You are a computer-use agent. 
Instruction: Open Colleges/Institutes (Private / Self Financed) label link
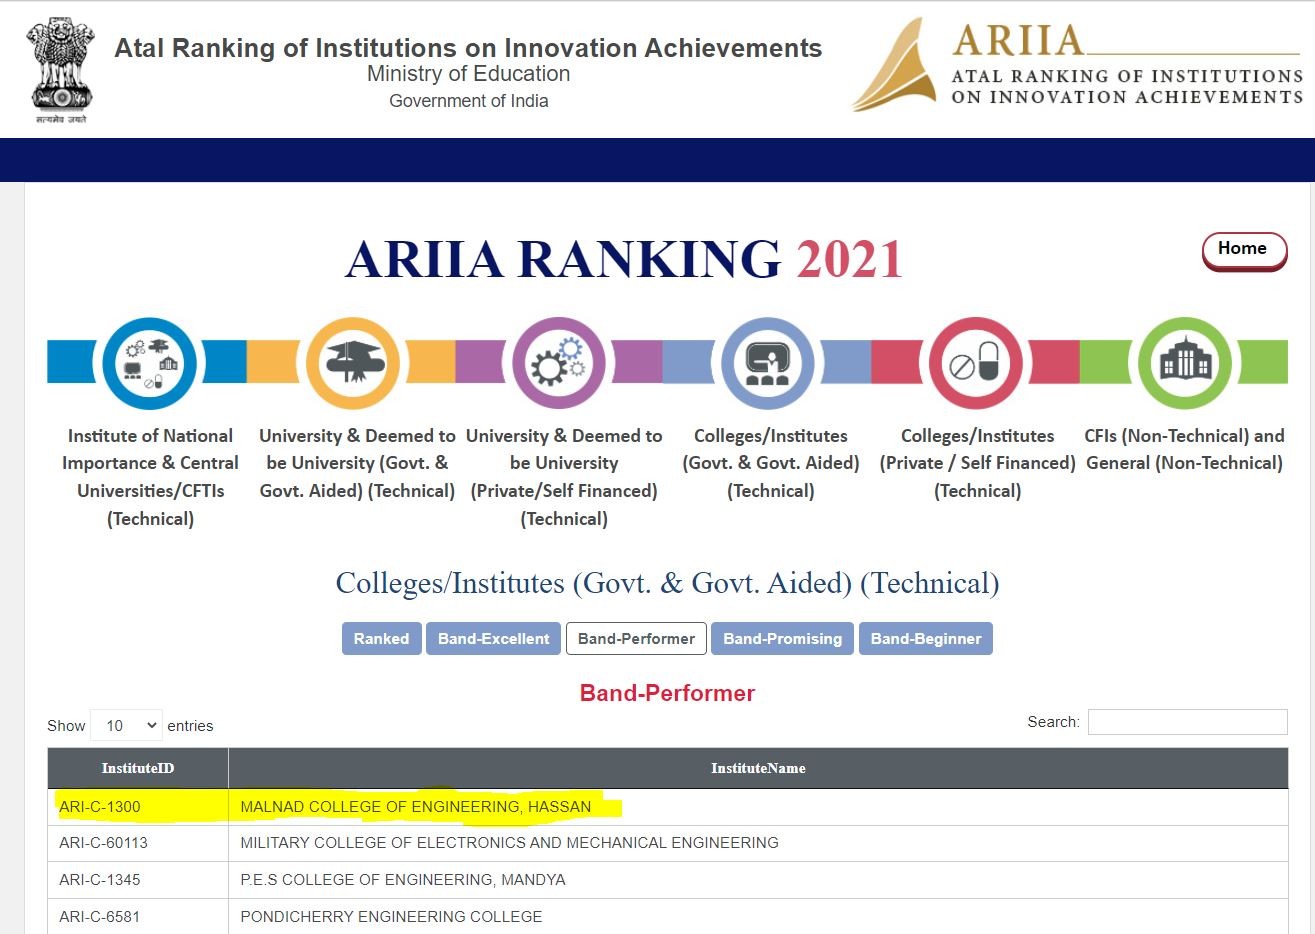click(x=977, y=463)
